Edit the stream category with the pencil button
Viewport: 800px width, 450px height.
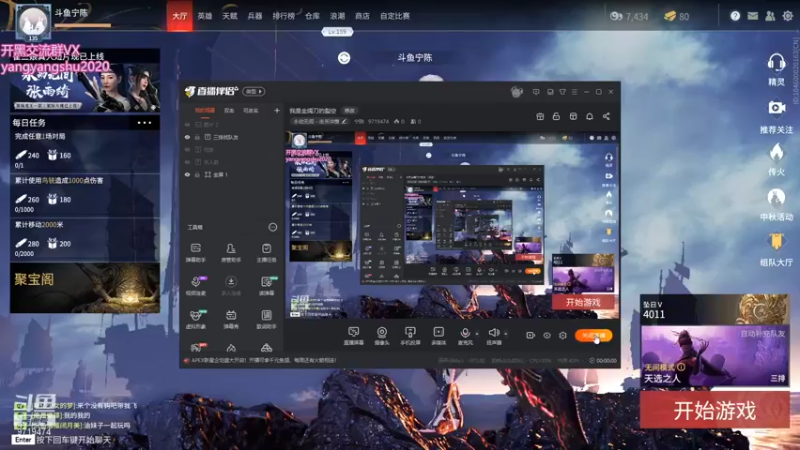point(344,121)
